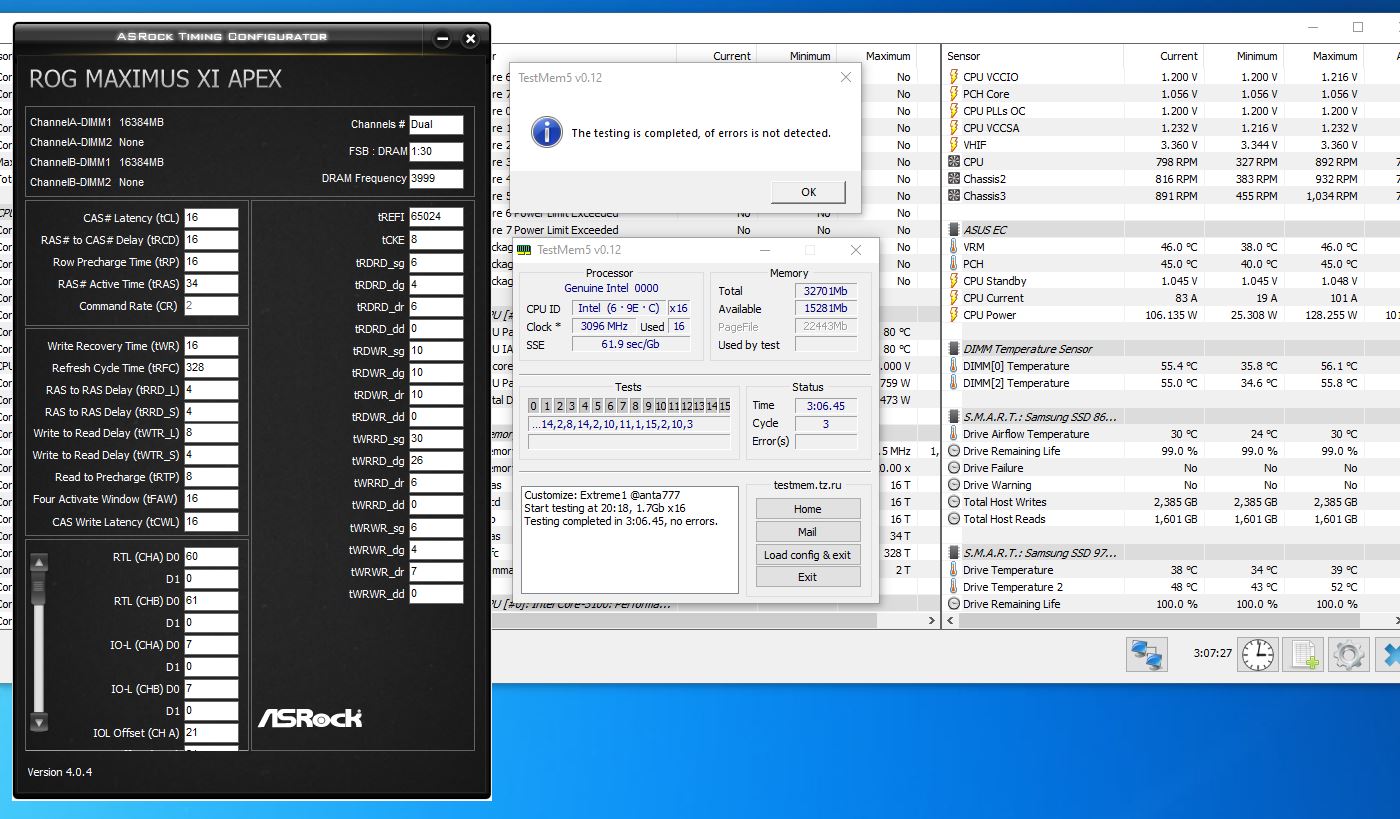Click the lightning icon beside VHIF
Viewport: 1400px width, 819px height.
tap(953, 145)
